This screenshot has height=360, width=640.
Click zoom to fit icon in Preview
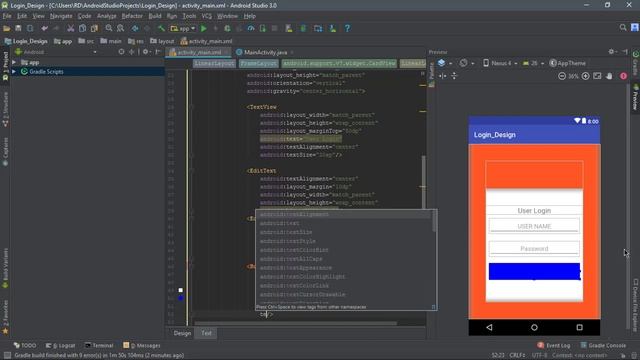click(597, 76)
